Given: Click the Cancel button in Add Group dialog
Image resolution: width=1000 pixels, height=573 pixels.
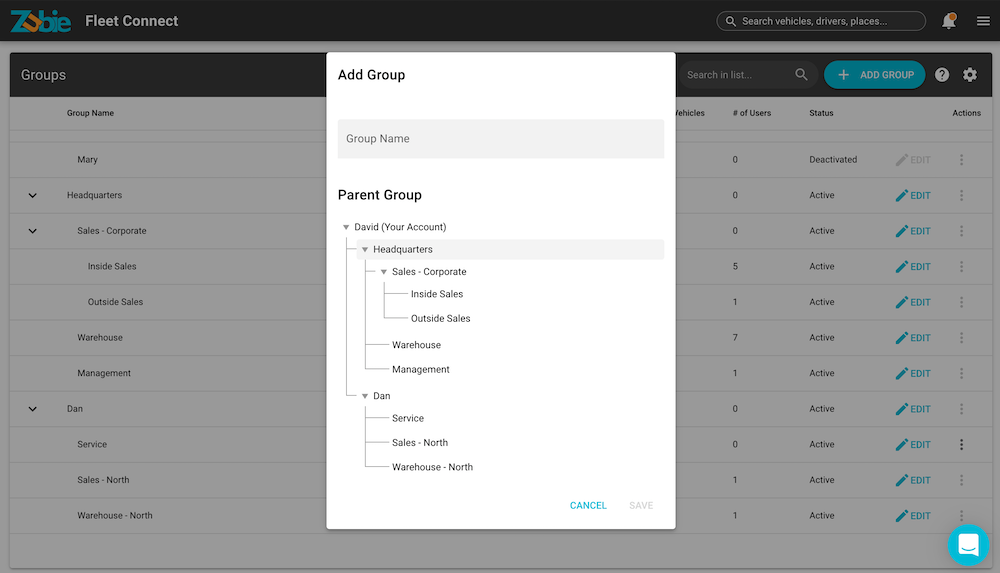Looking at the screenshot, I should (588, 505).
